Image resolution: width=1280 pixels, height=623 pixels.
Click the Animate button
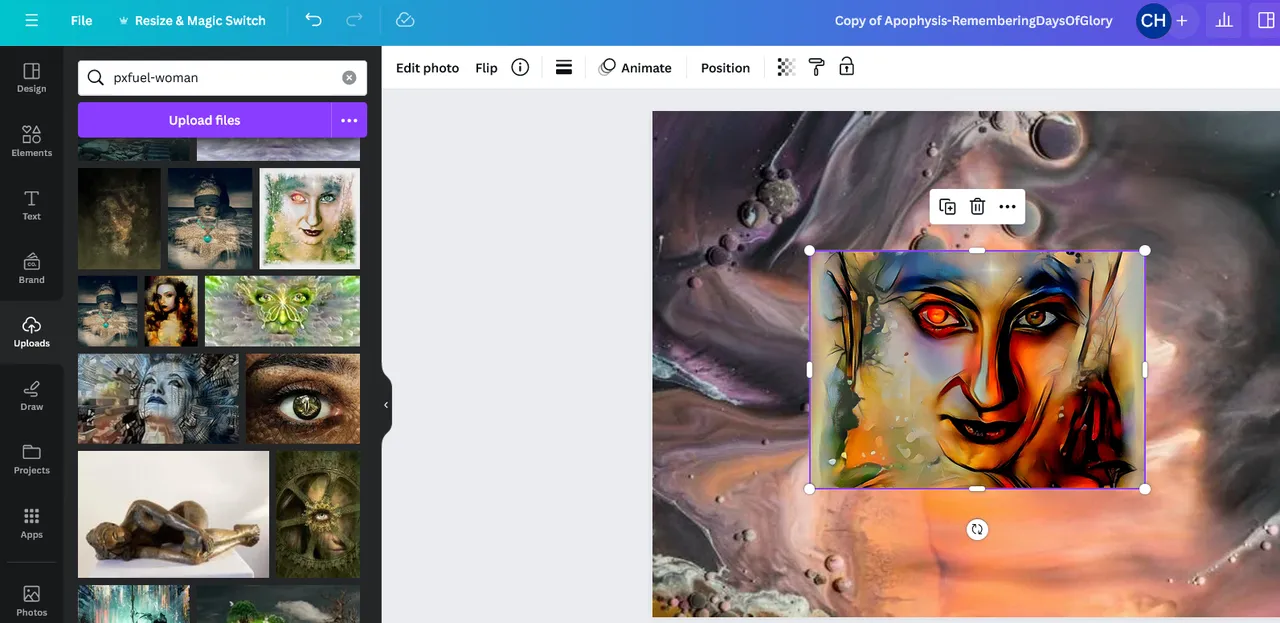[635, 68]
